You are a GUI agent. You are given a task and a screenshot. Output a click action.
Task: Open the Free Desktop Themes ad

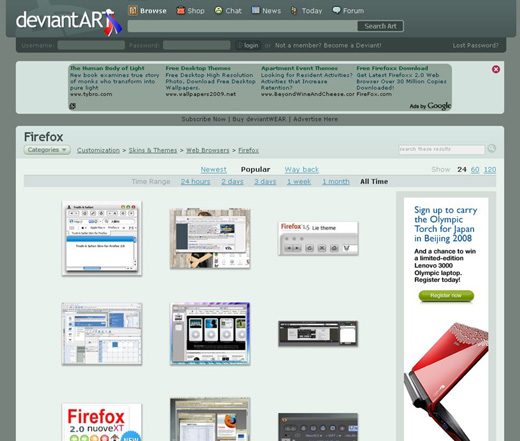(198, 68)
